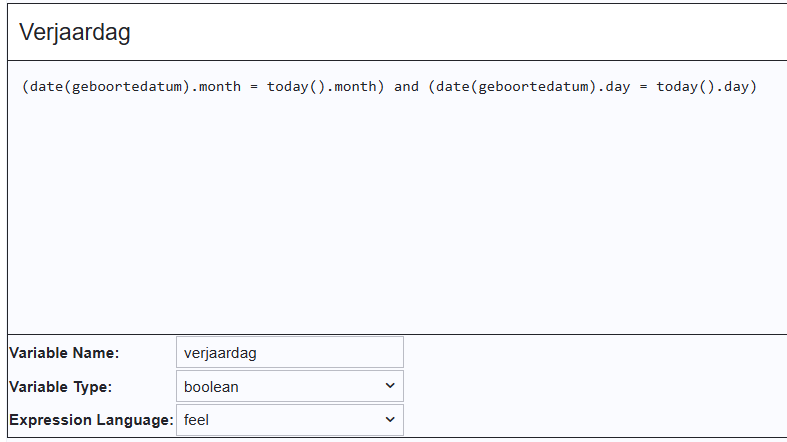Click the chevron arrow beside boolean

click(390, 386)
